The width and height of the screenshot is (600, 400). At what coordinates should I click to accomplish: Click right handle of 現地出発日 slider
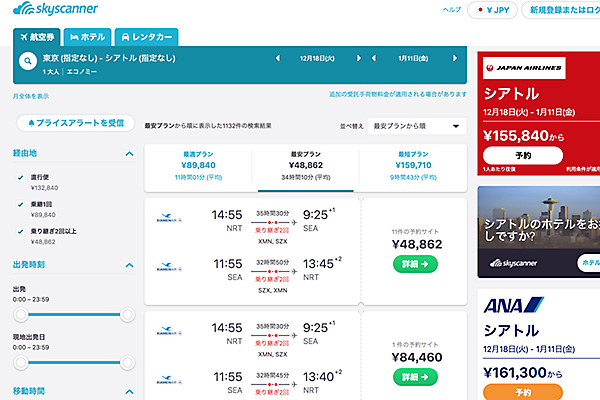click(127, 362)
